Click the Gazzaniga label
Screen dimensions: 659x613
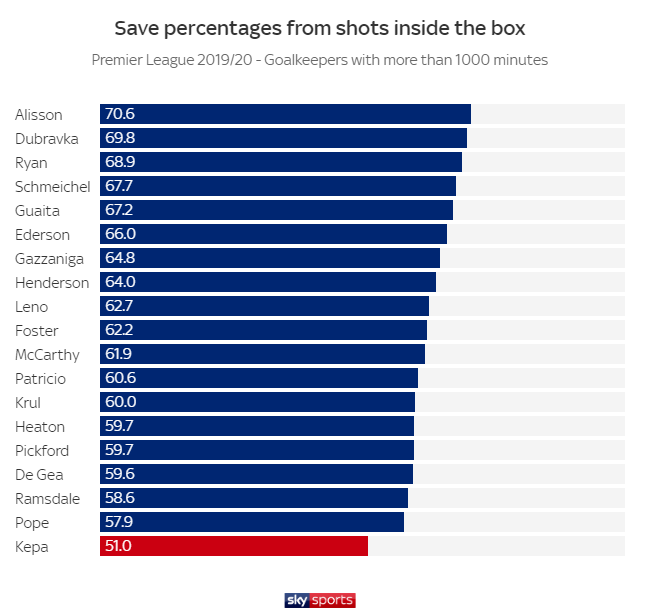(50, 258)
